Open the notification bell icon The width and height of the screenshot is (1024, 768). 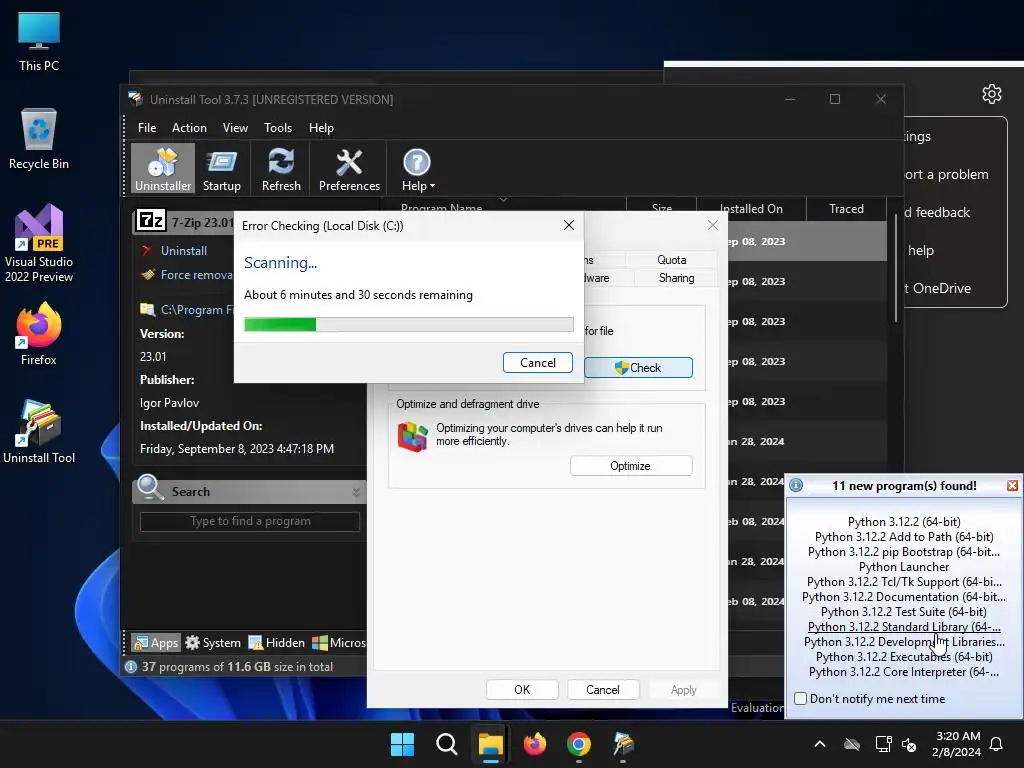point(997,744)
